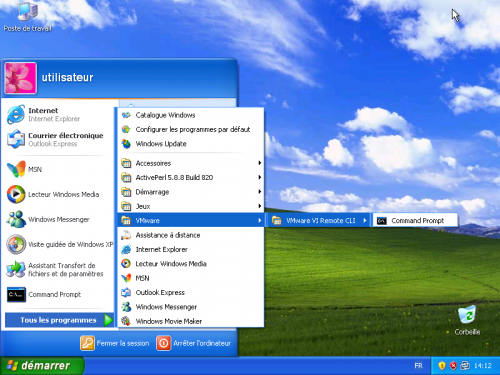Launch Windows Movie Maker

click(x=191, y=321)
